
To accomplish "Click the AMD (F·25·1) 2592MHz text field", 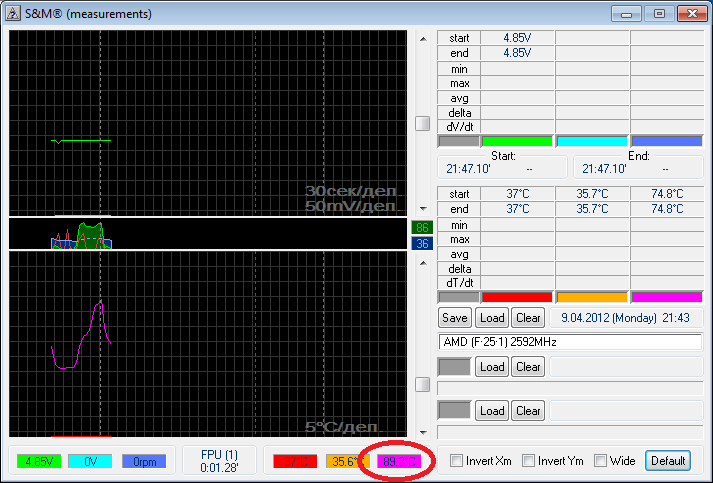I will click(x=570, y=342).
